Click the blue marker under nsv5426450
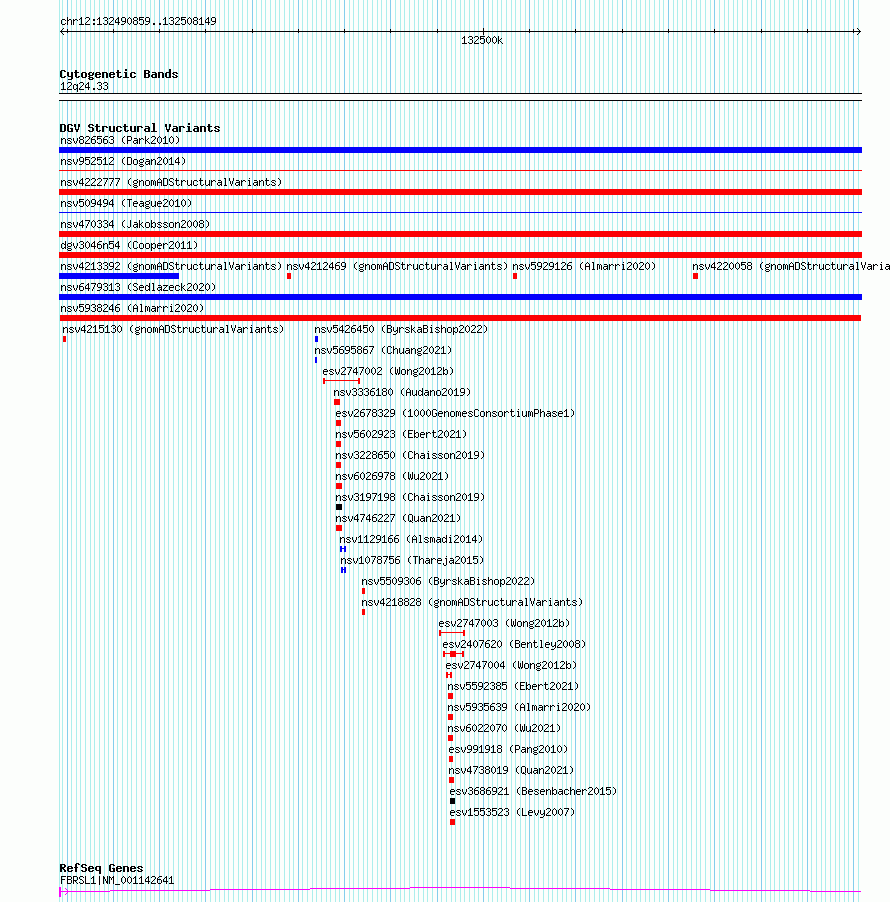The image size is (890, 902). (316, 339)
